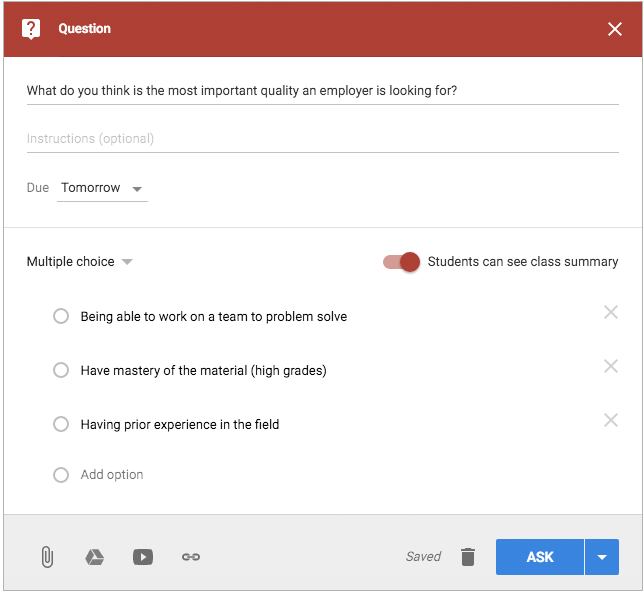Delete the question with the trash icon

[x=468, y=557]
